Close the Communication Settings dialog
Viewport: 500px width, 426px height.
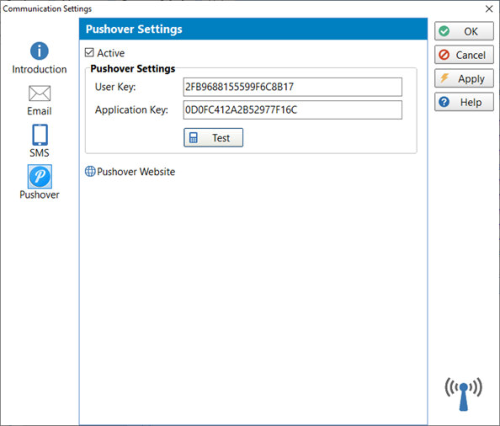click(489, 9)
